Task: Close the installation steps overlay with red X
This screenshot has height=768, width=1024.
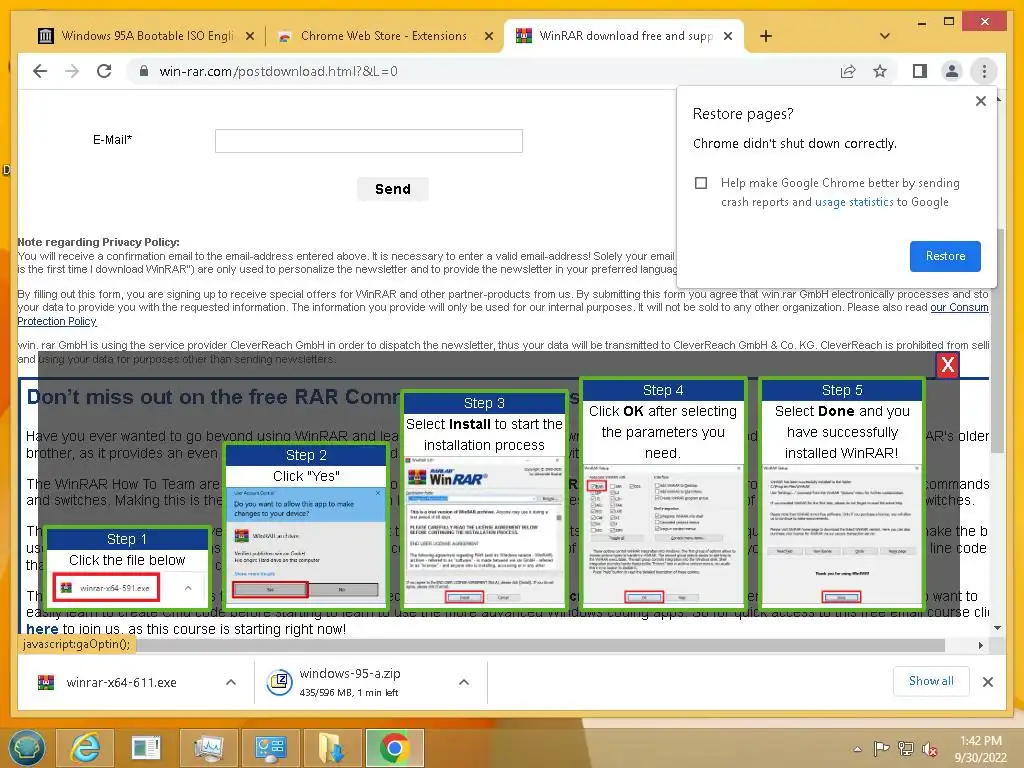Action: click(948, 365)
